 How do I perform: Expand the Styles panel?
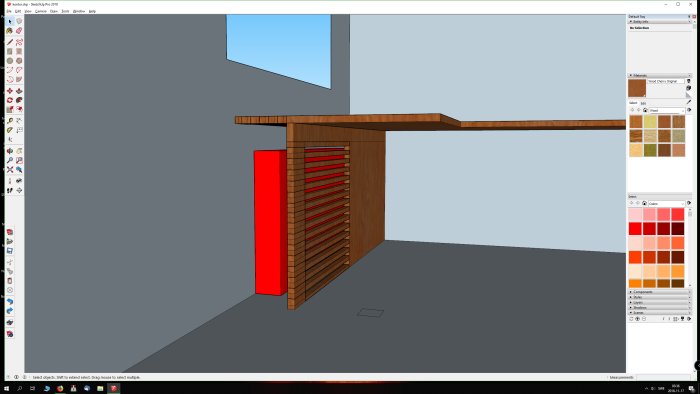660,297
